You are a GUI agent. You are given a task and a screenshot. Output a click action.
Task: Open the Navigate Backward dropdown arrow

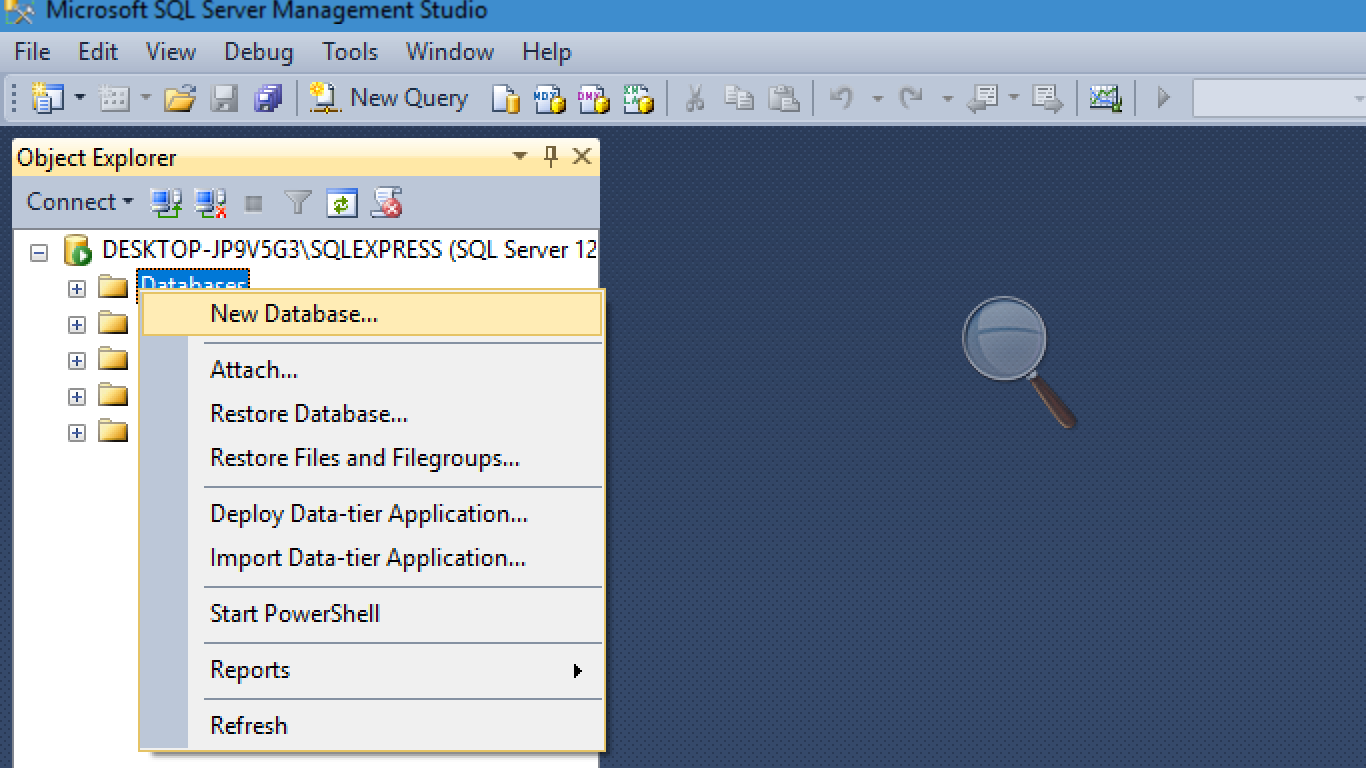1013,98
